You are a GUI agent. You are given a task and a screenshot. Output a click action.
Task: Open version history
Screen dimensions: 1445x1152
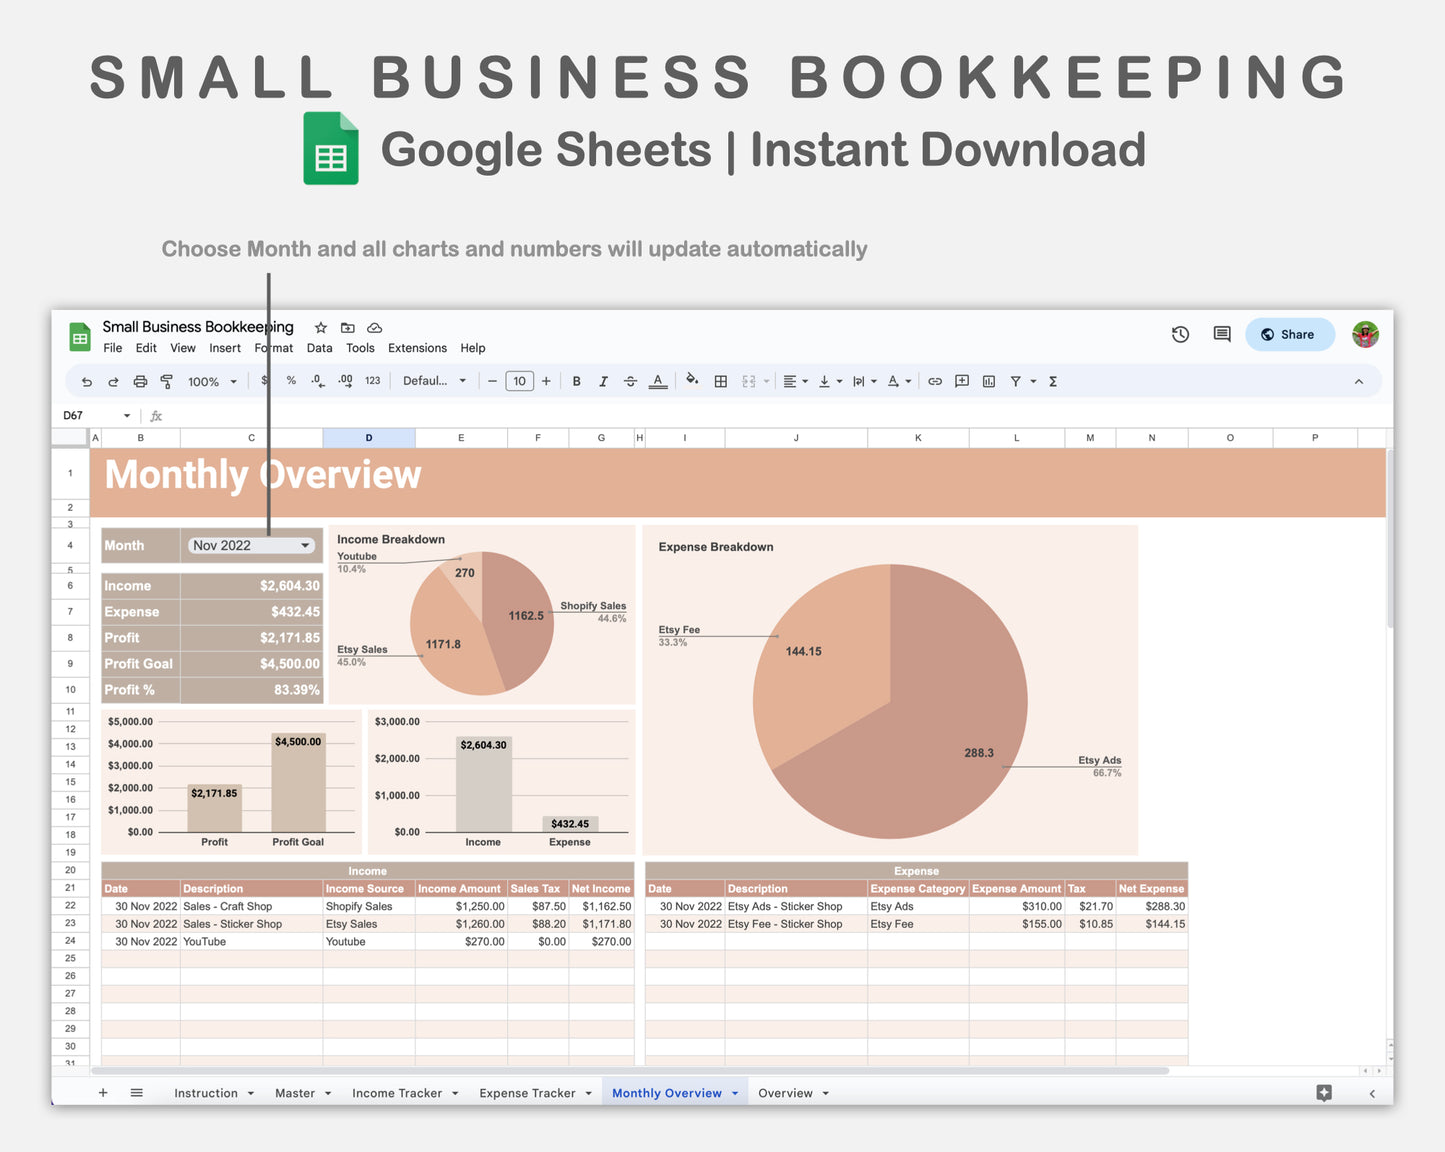click(1180, 334)
